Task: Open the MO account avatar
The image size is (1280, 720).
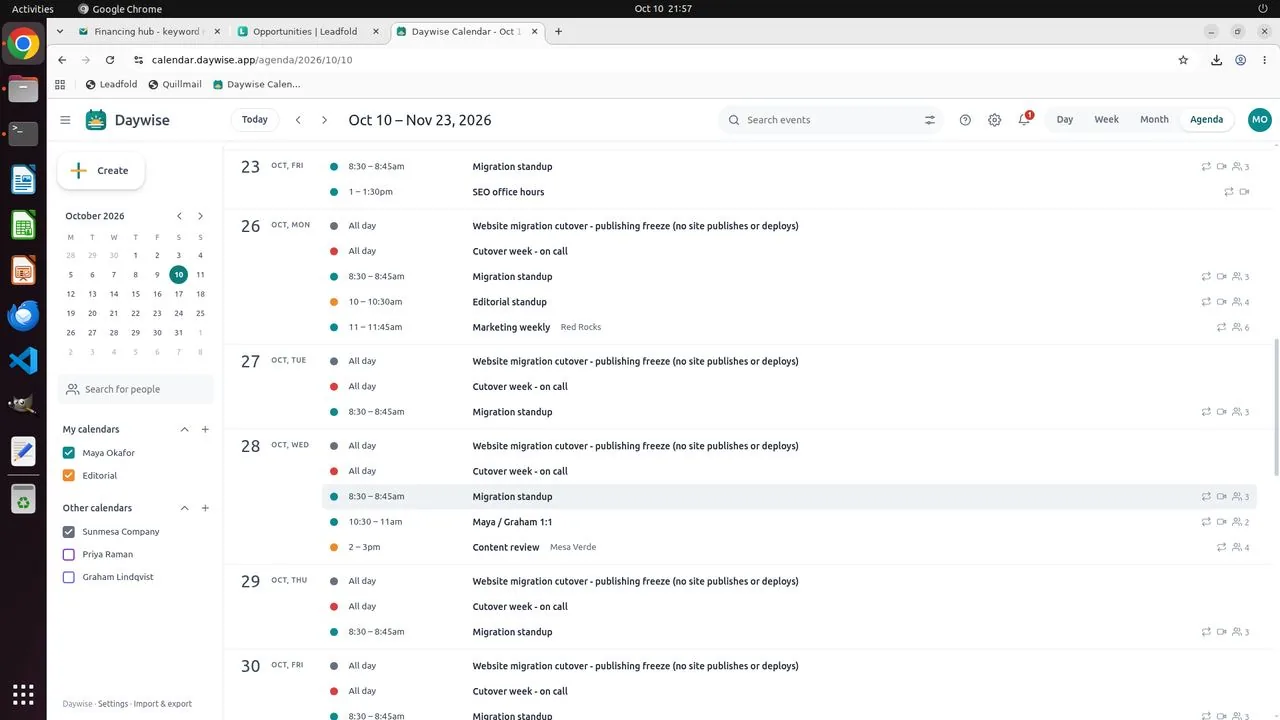Action: 1259,120
